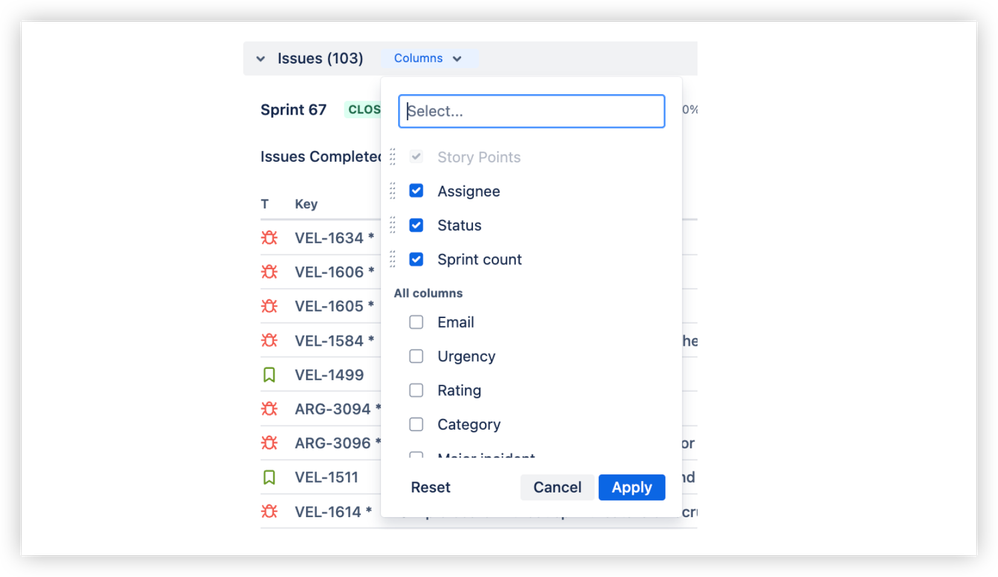Grab the drag handle next to Status
Image resolution: width=998 pixels, height=577 pixels.
click(393, 224)
